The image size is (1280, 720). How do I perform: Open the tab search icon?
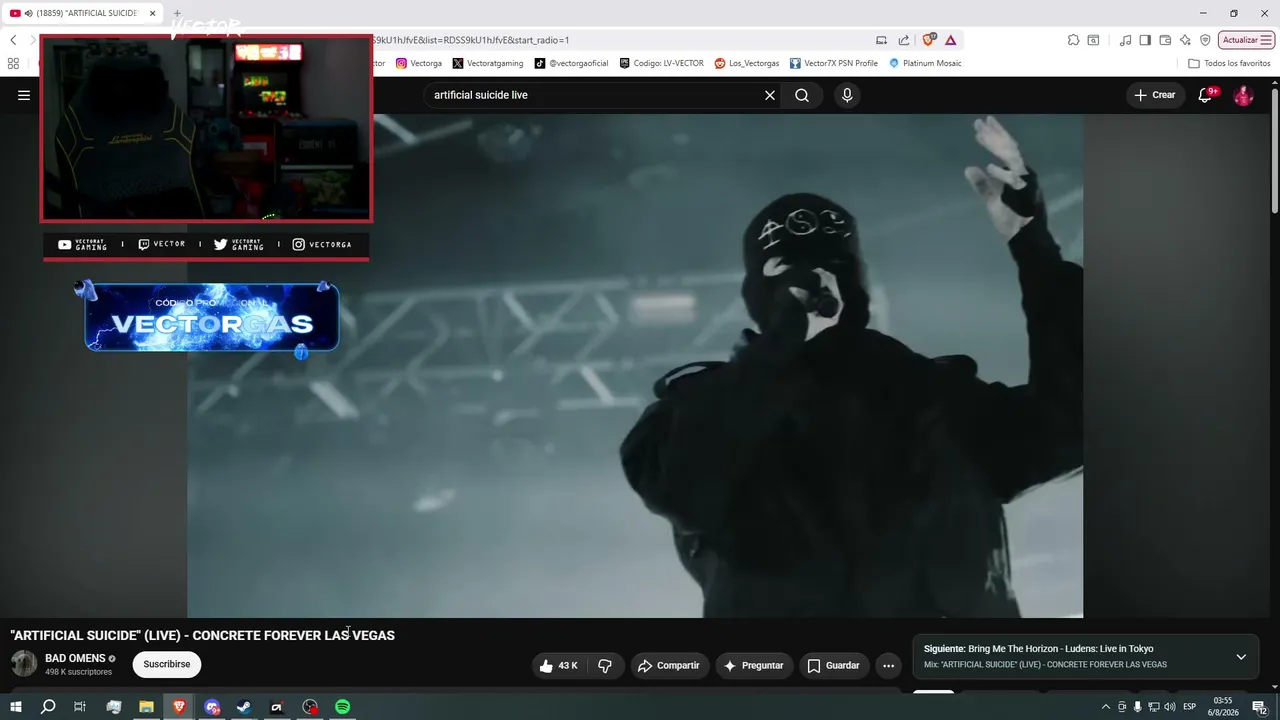pyautogui.click(x=1094, y=40)
